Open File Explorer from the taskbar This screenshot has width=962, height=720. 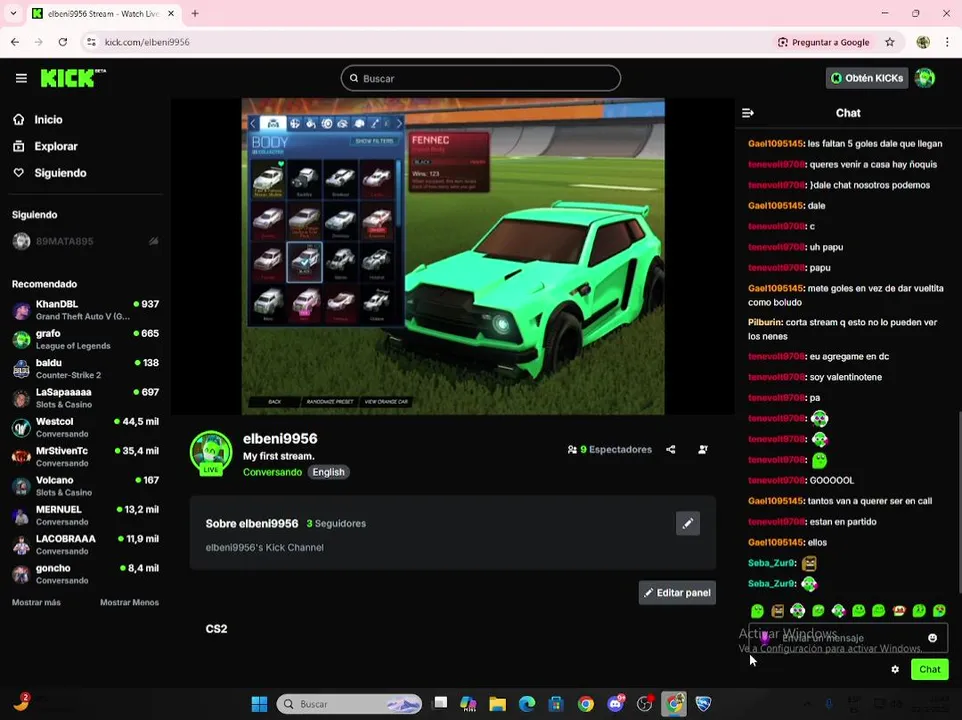[x=498, y=704]
